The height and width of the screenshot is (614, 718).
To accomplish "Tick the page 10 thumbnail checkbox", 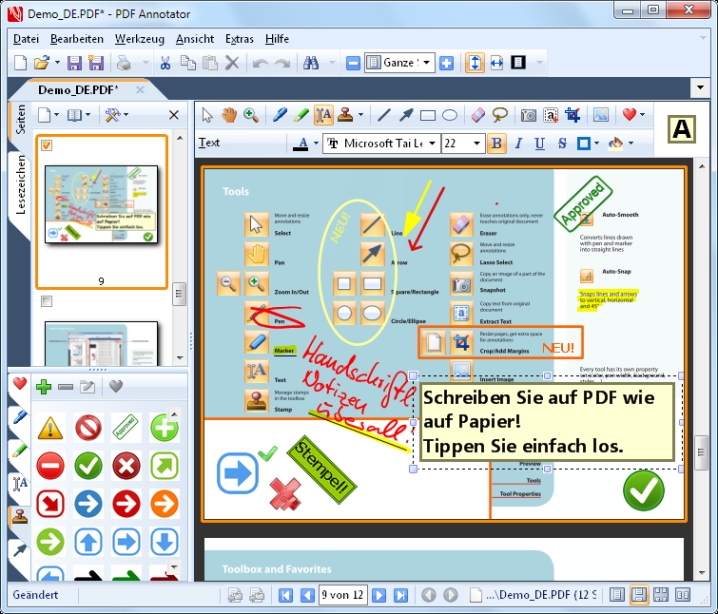I will coord(46,301).
